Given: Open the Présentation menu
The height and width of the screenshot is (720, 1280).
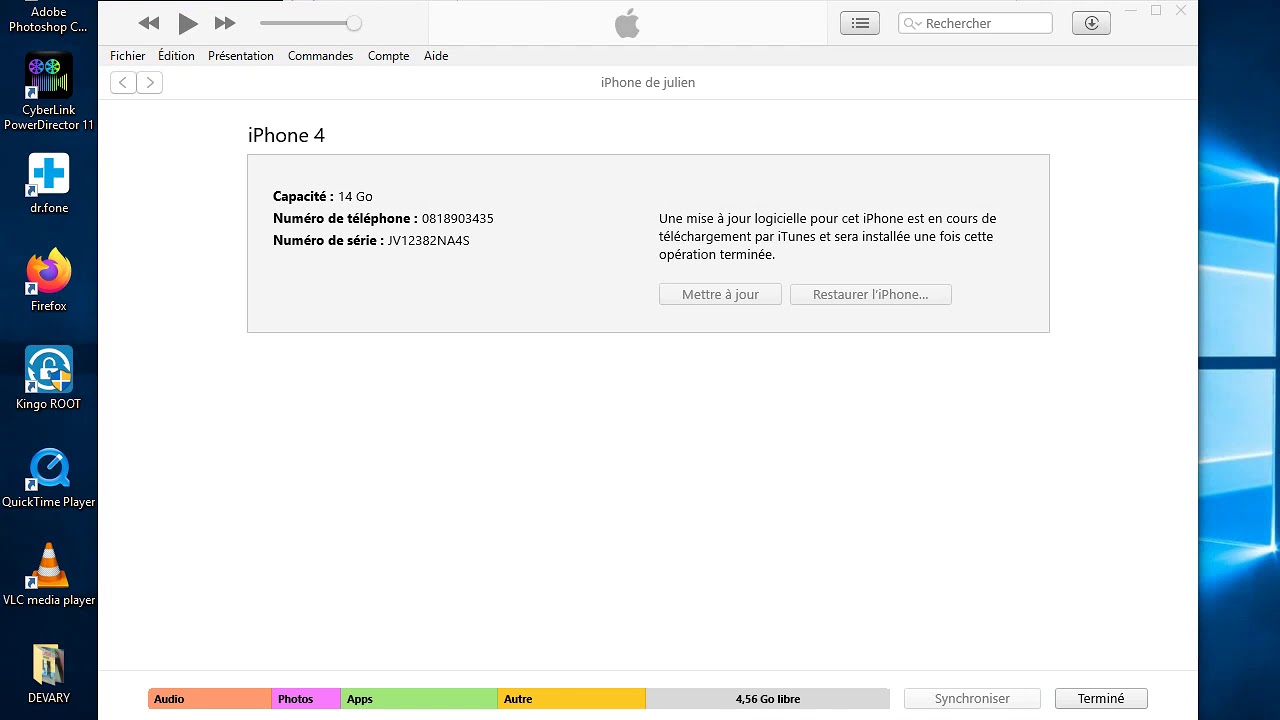Looking at the screenshot, I should pyautogui.click(x=241, y=56).
